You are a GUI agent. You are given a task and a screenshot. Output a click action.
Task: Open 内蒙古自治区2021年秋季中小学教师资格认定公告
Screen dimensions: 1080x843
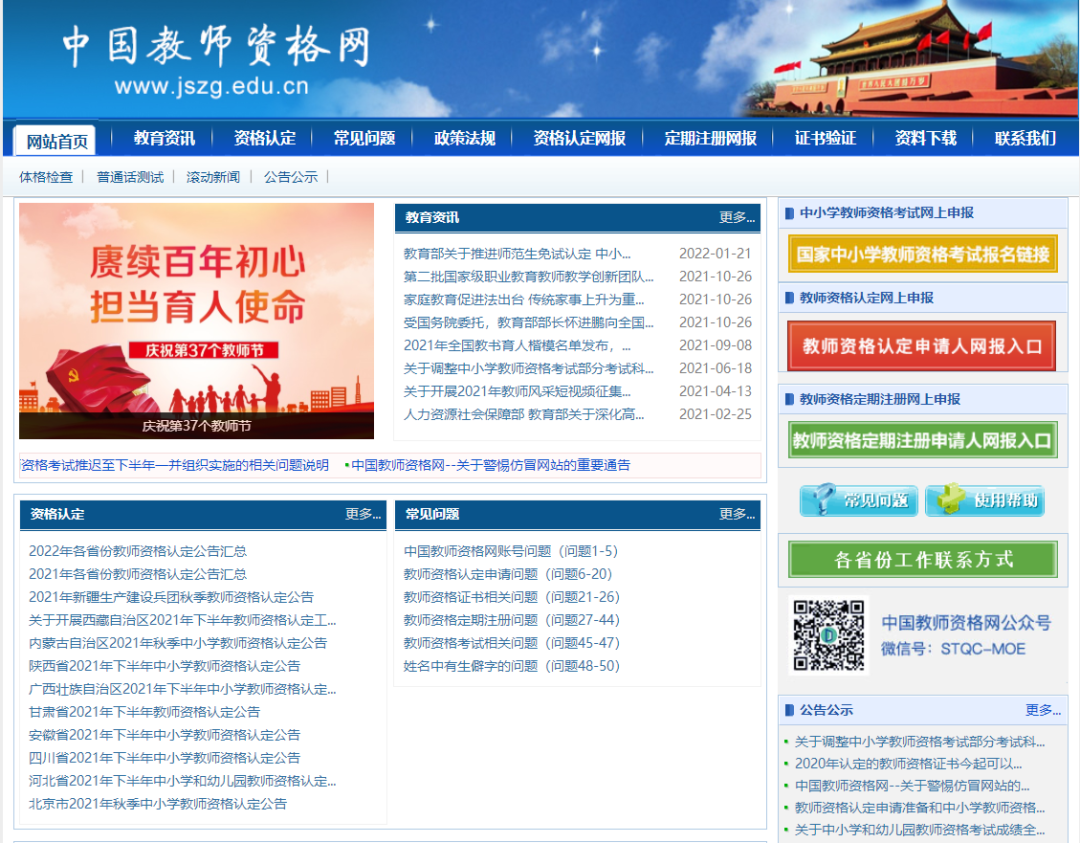point(178,643)
